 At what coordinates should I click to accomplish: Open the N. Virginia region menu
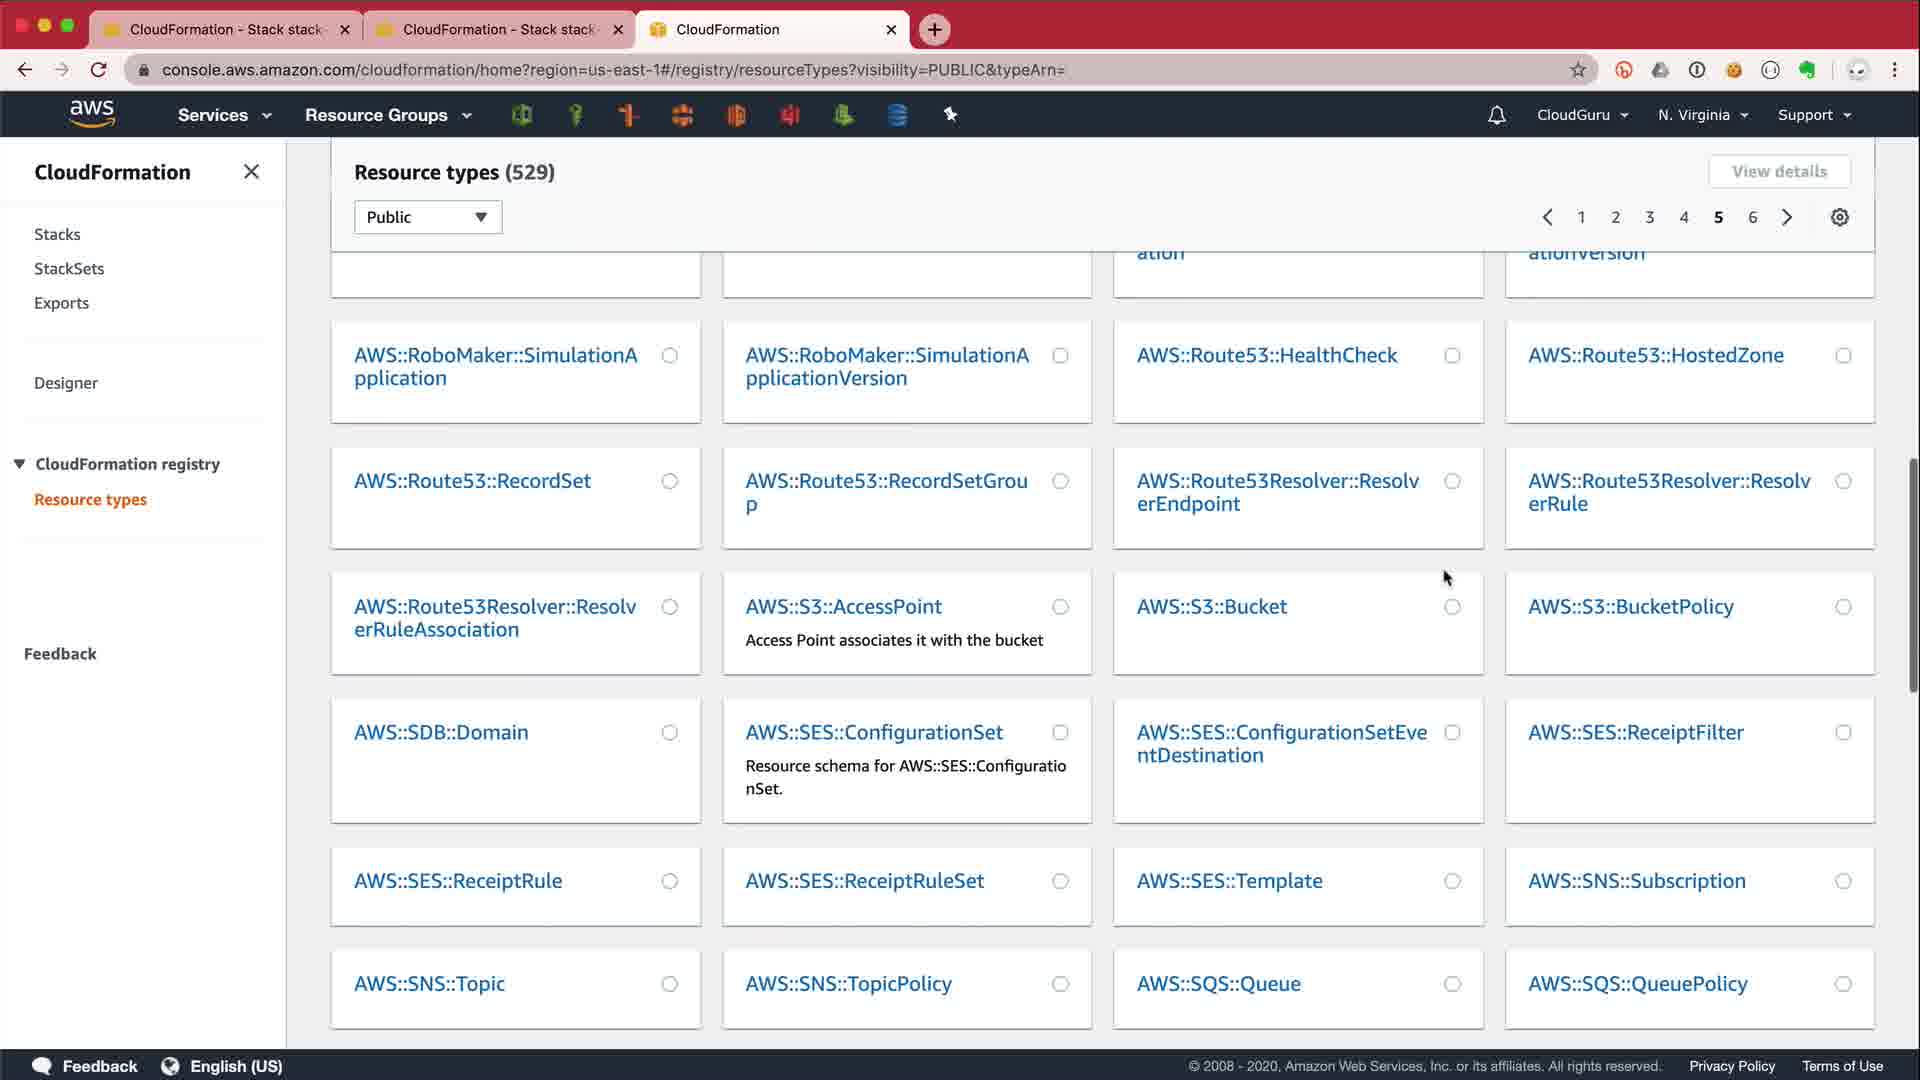[x=1702, y=115]
